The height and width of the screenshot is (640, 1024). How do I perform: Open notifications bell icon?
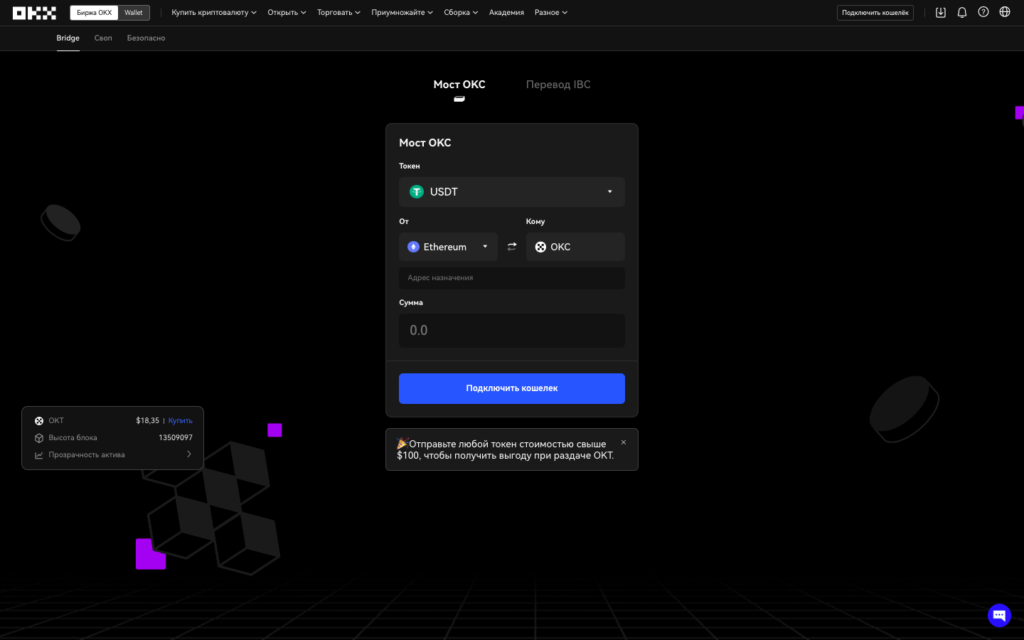pos(962,13)
